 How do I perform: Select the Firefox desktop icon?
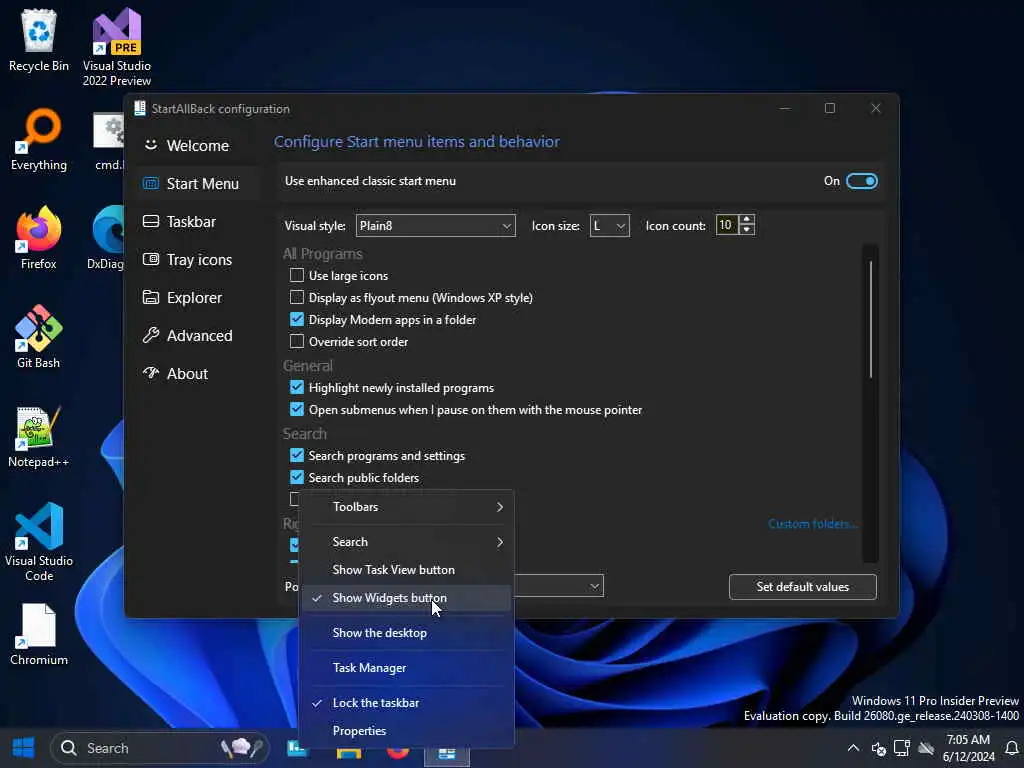click(39, 238)
